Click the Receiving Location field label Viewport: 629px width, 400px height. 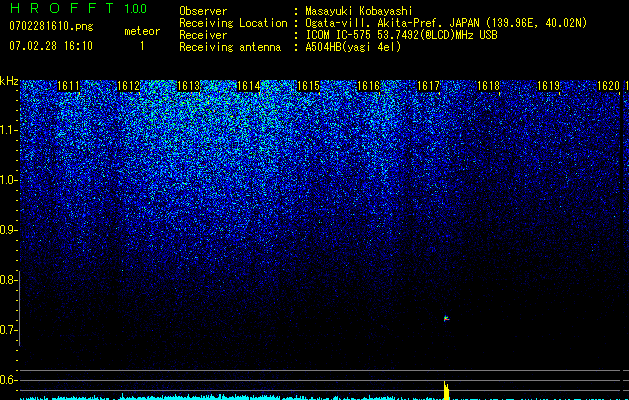[233, 23]
